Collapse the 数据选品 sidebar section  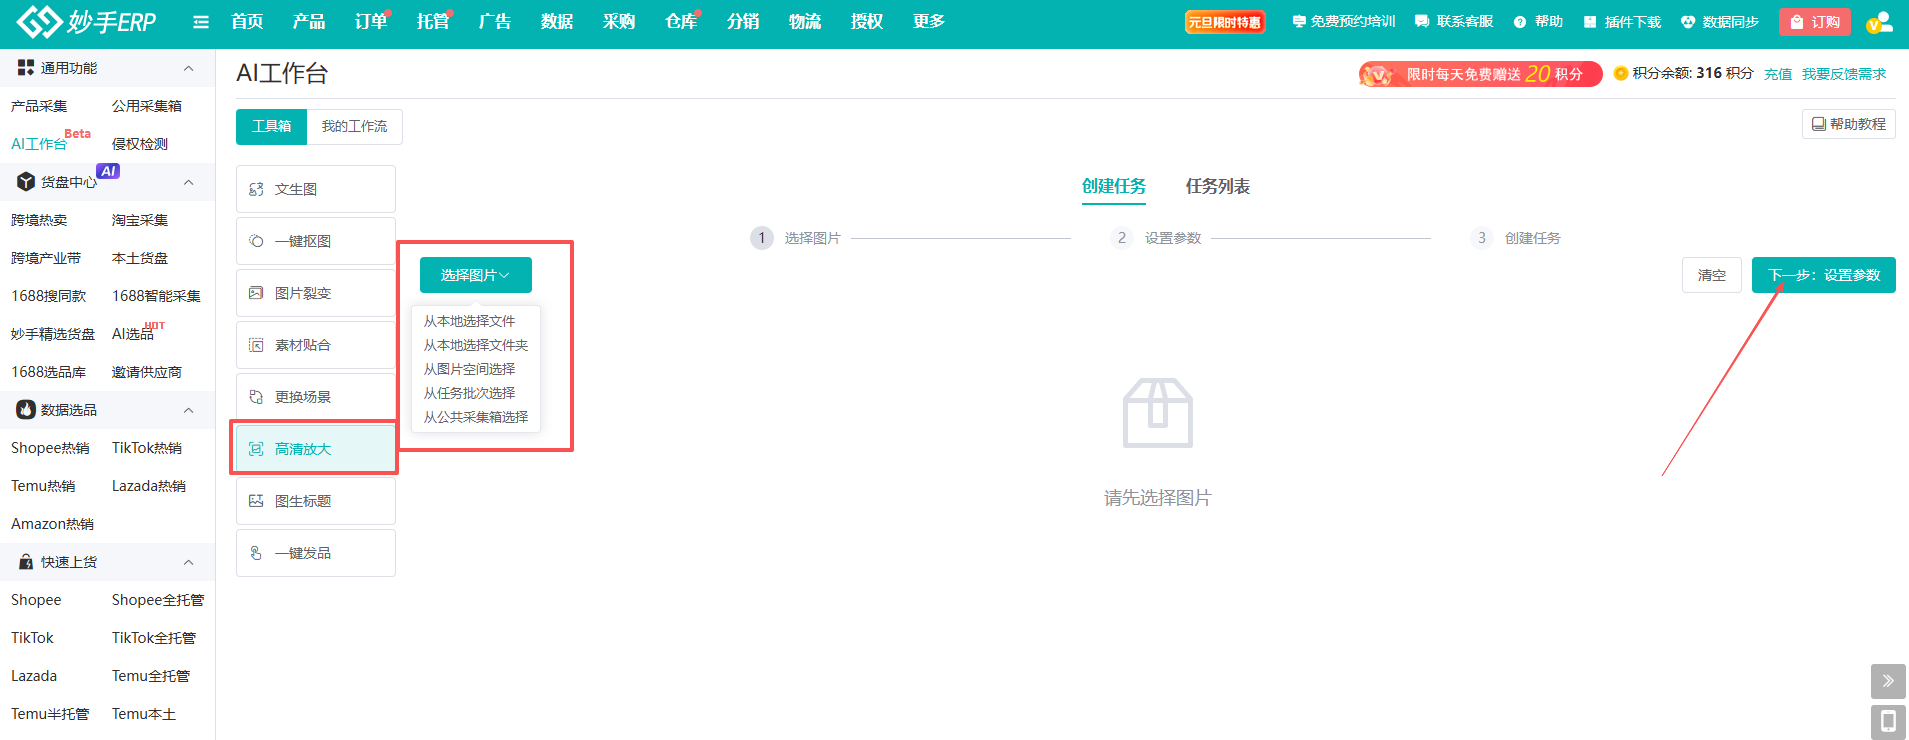pyautogui.click(x=188, y=410)
